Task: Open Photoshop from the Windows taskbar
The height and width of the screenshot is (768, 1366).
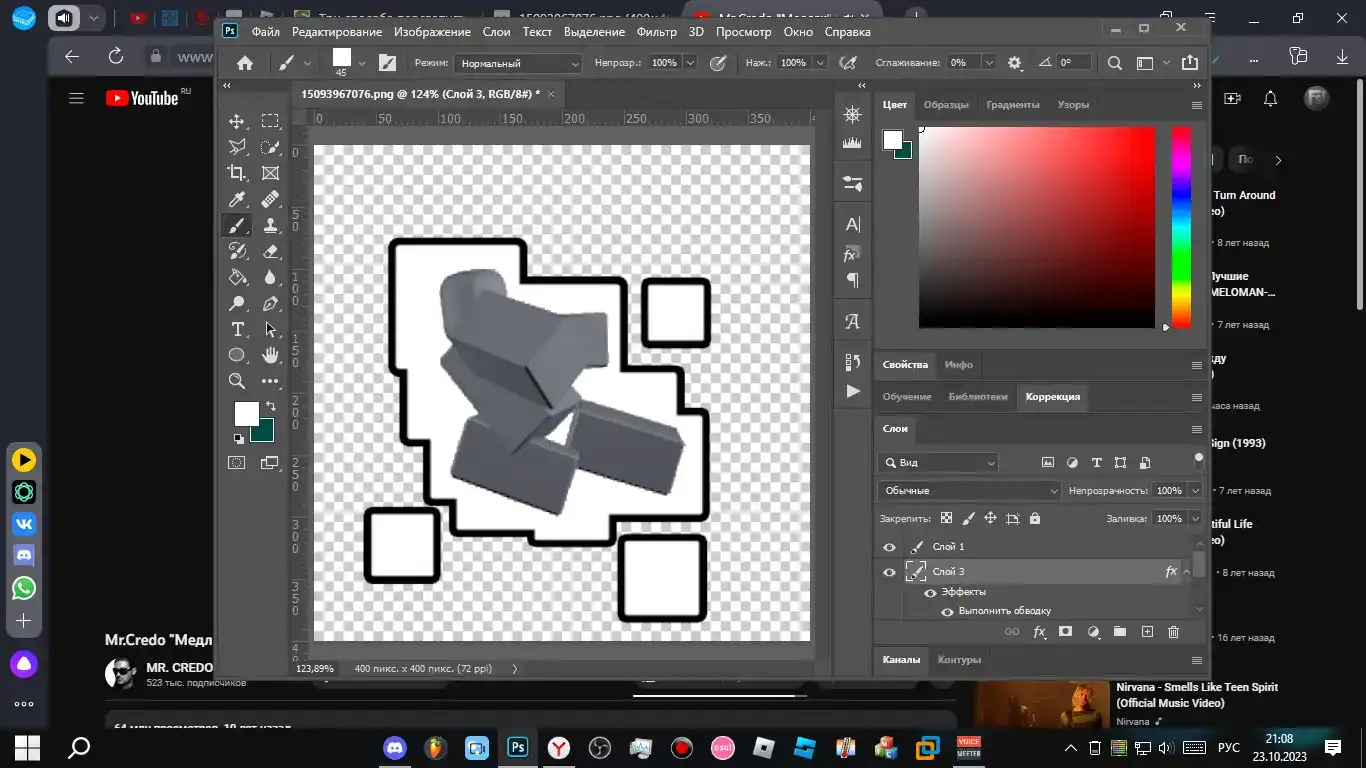Action: coord(517,747)
